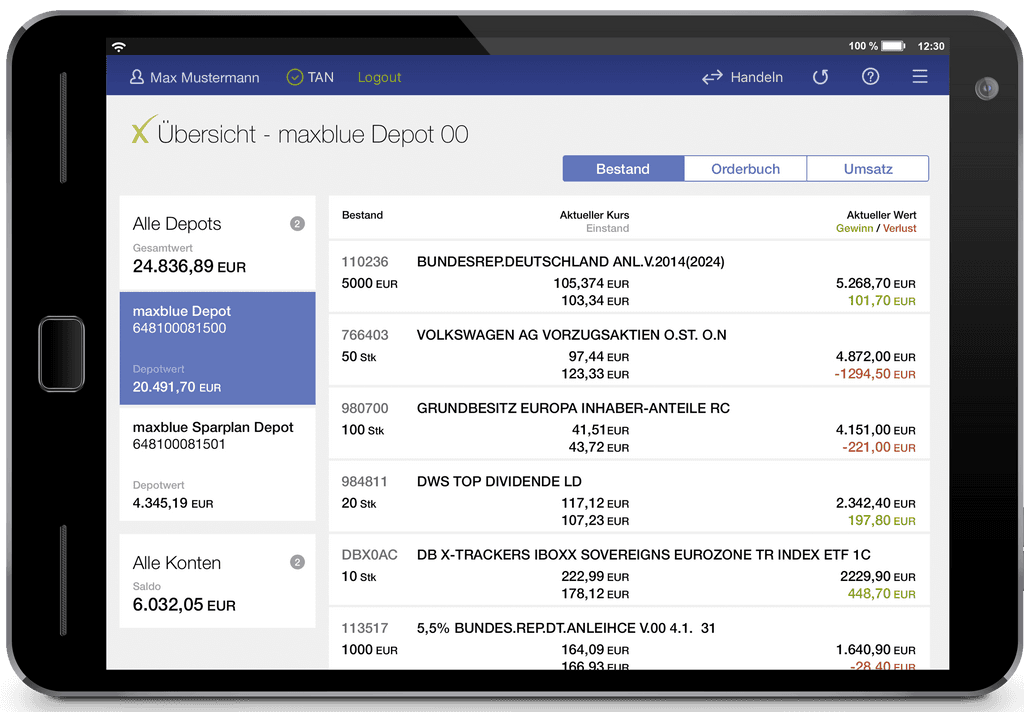Screen dimensions: 1024x712
Task: Click the Bestand column header
Action: [x=362, y=215]
